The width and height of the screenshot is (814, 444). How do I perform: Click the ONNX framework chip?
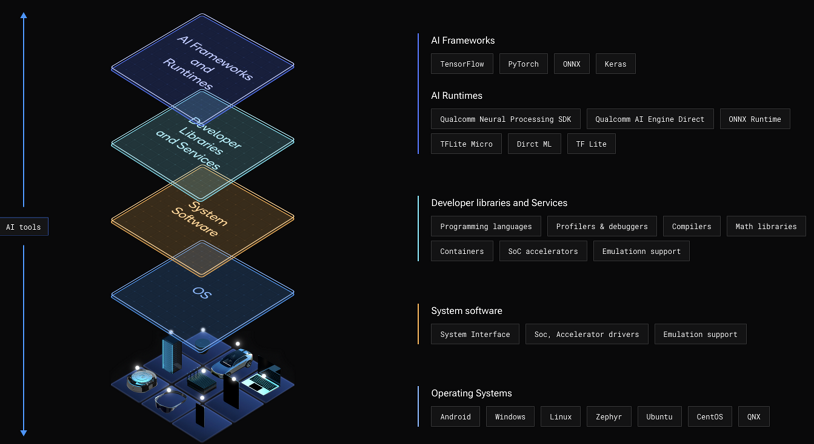pos(571,64)
